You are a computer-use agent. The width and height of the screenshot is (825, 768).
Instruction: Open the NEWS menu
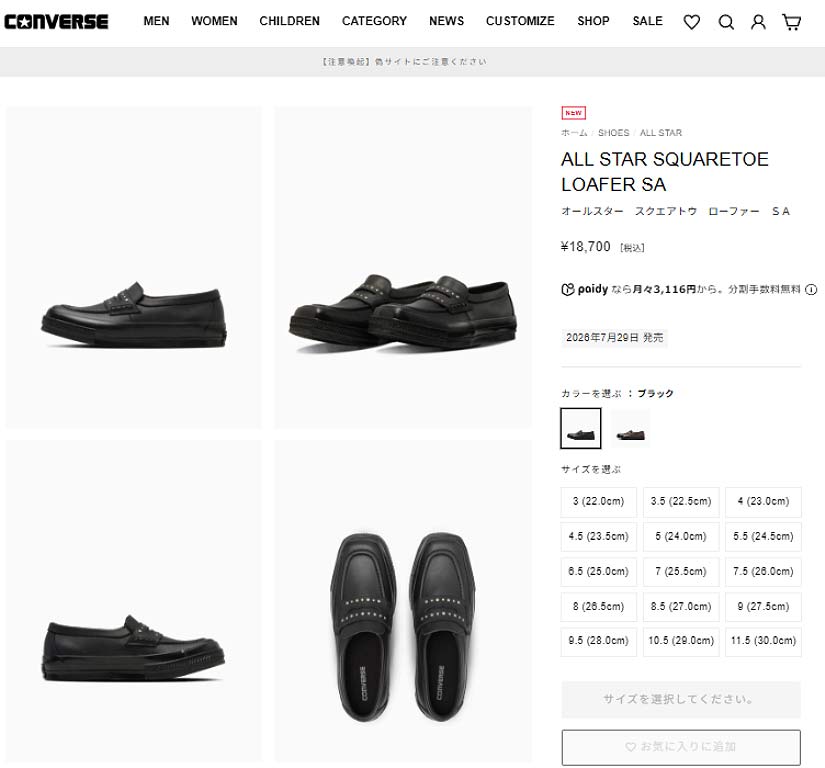446,21
